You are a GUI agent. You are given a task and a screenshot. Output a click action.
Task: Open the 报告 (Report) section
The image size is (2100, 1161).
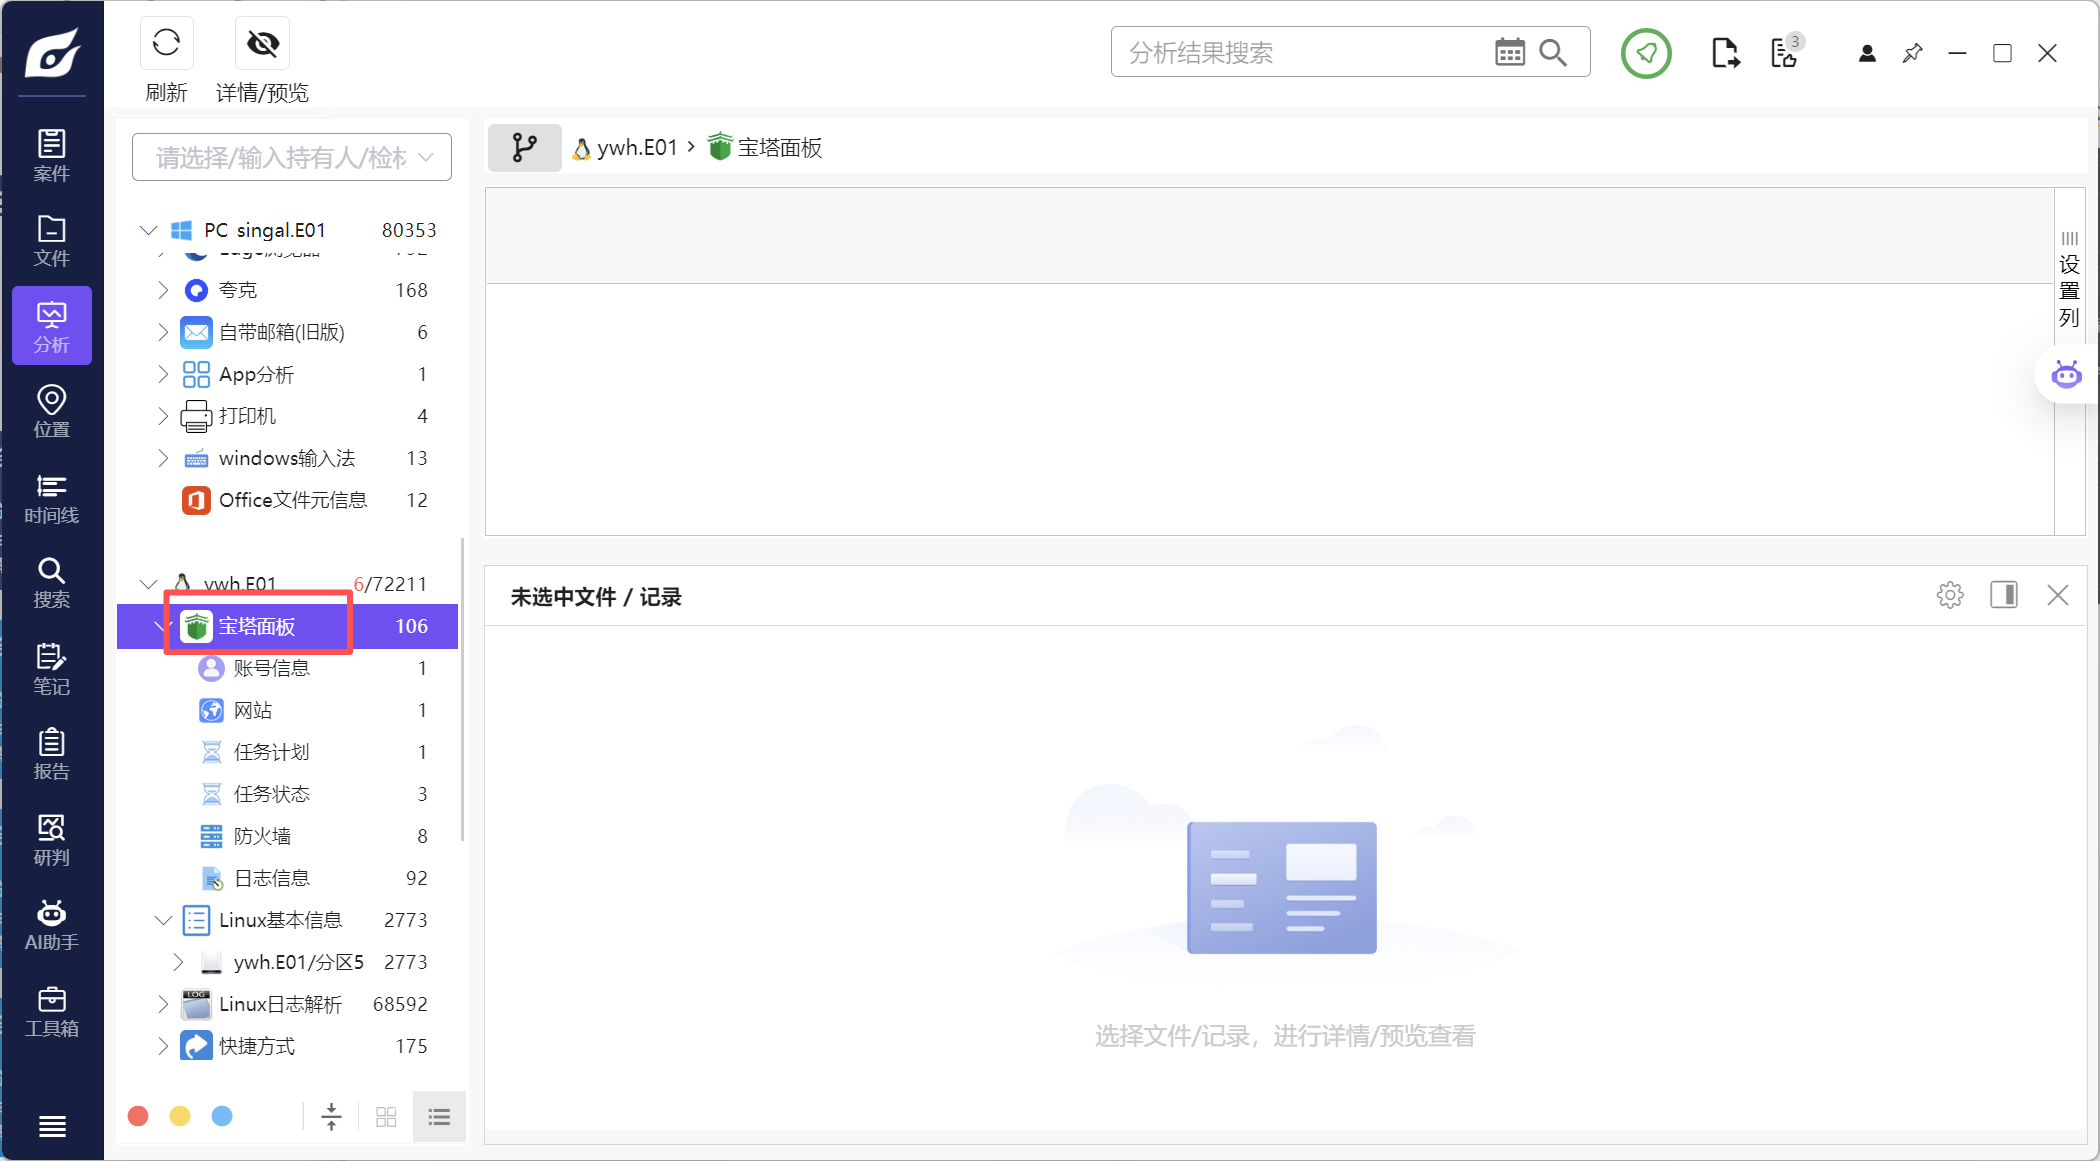point(52,754)
